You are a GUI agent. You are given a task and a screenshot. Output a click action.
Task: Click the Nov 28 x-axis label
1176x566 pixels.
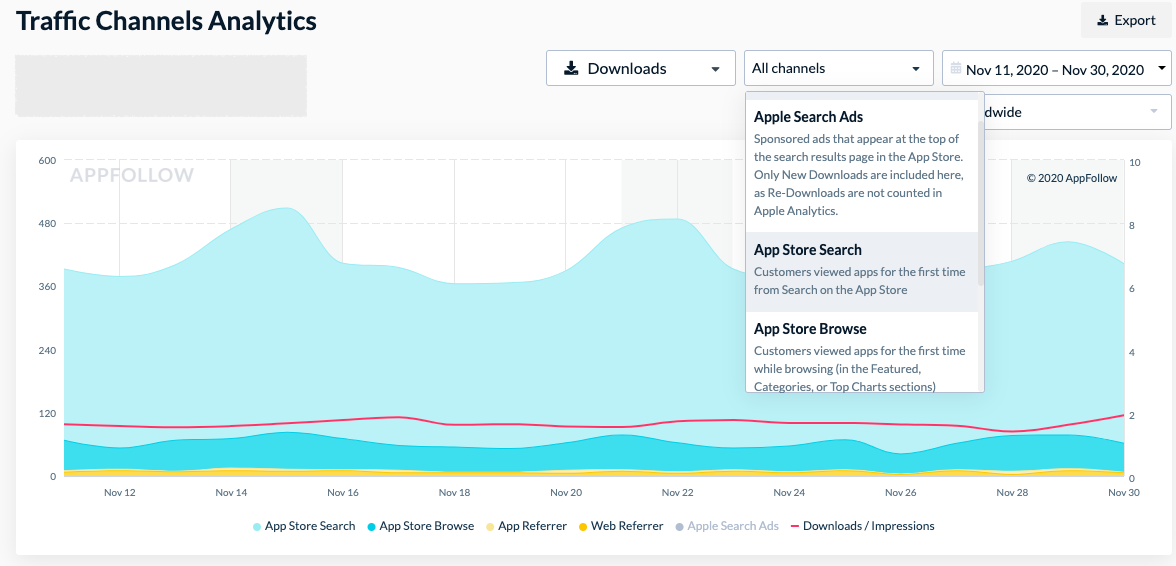pos(1012,493)
